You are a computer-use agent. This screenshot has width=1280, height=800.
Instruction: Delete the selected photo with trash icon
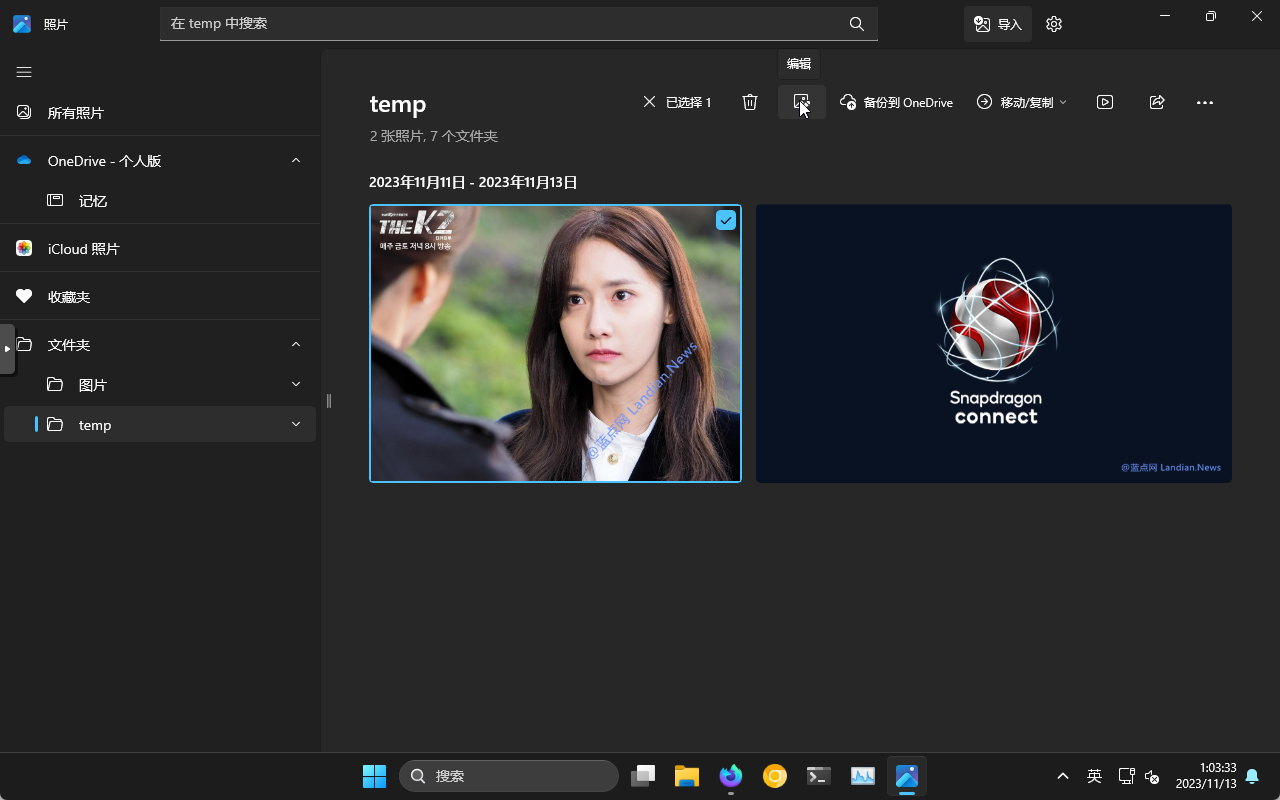(x=750, y=102)
